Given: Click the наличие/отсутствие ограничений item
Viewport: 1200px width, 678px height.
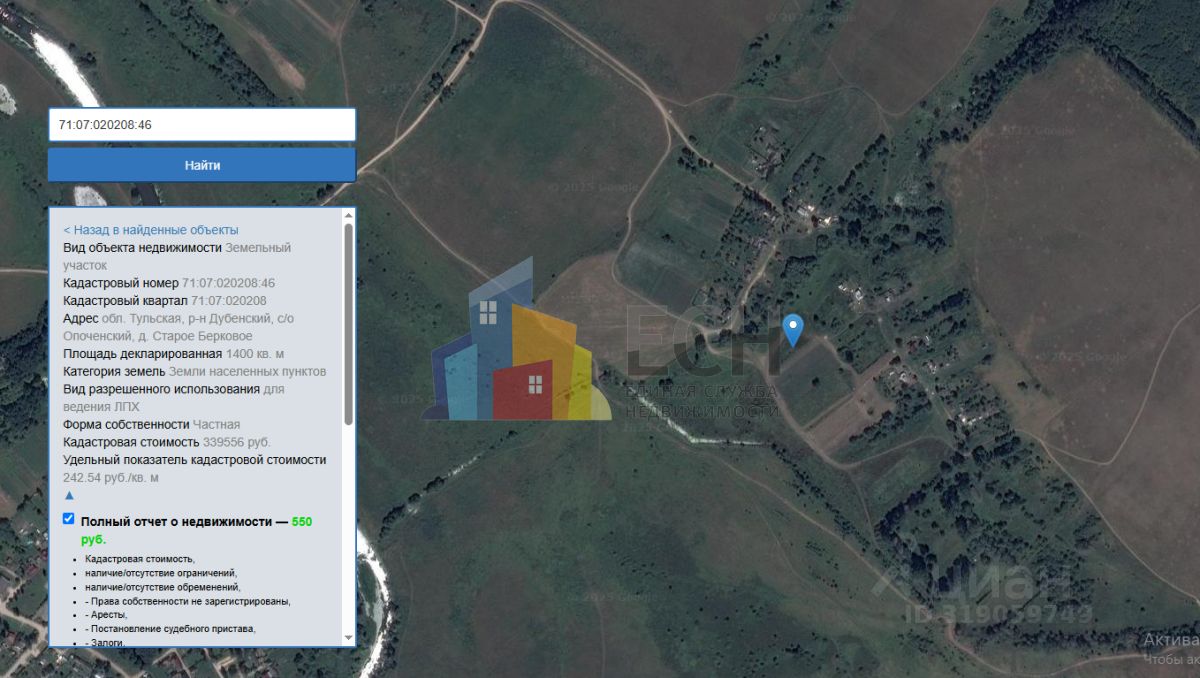Looking at the screenshot, I should coord(162,573).
